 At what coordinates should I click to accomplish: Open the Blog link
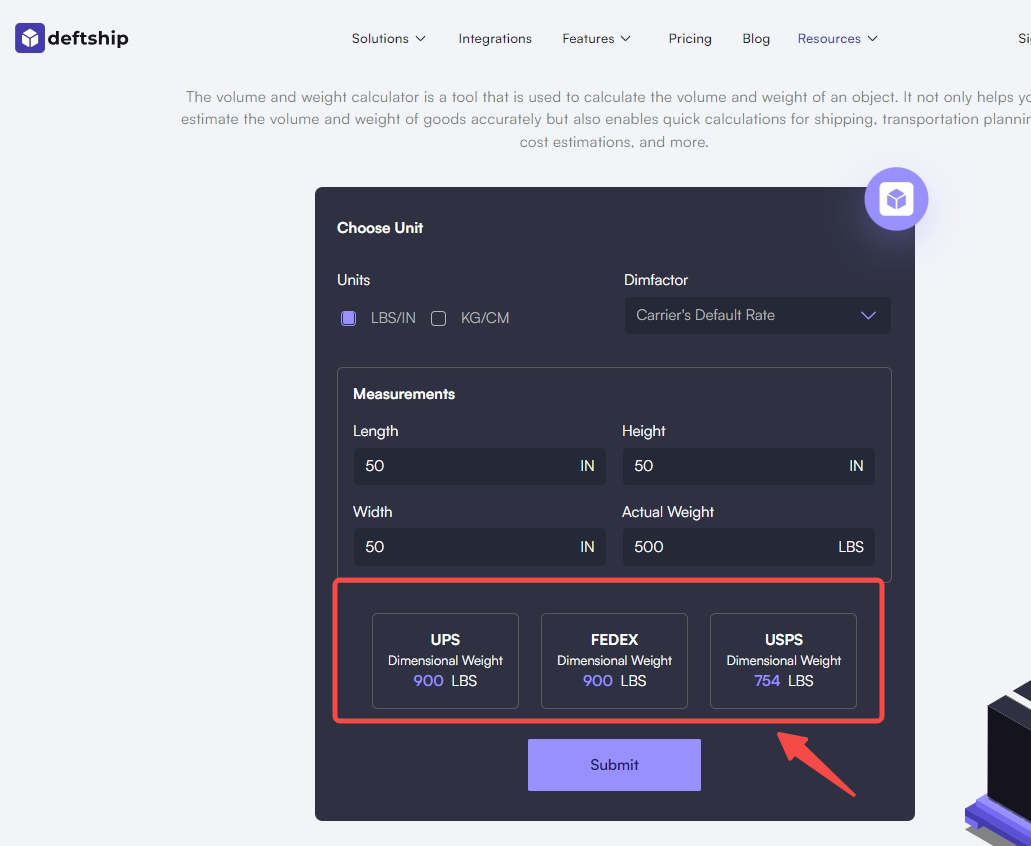(x=756, y=39)
